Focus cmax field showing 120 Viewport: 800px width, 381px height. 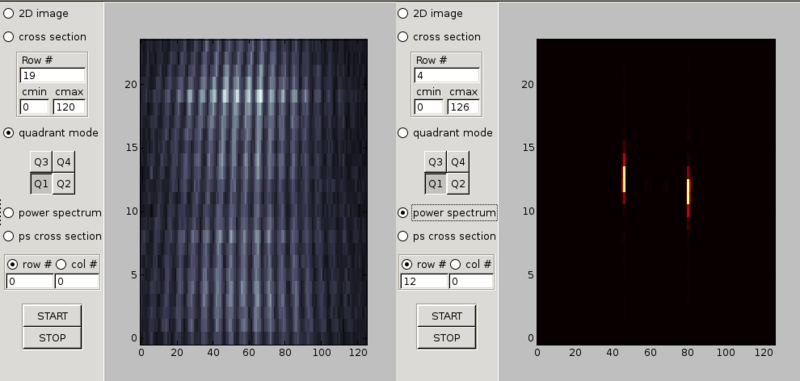69,107
